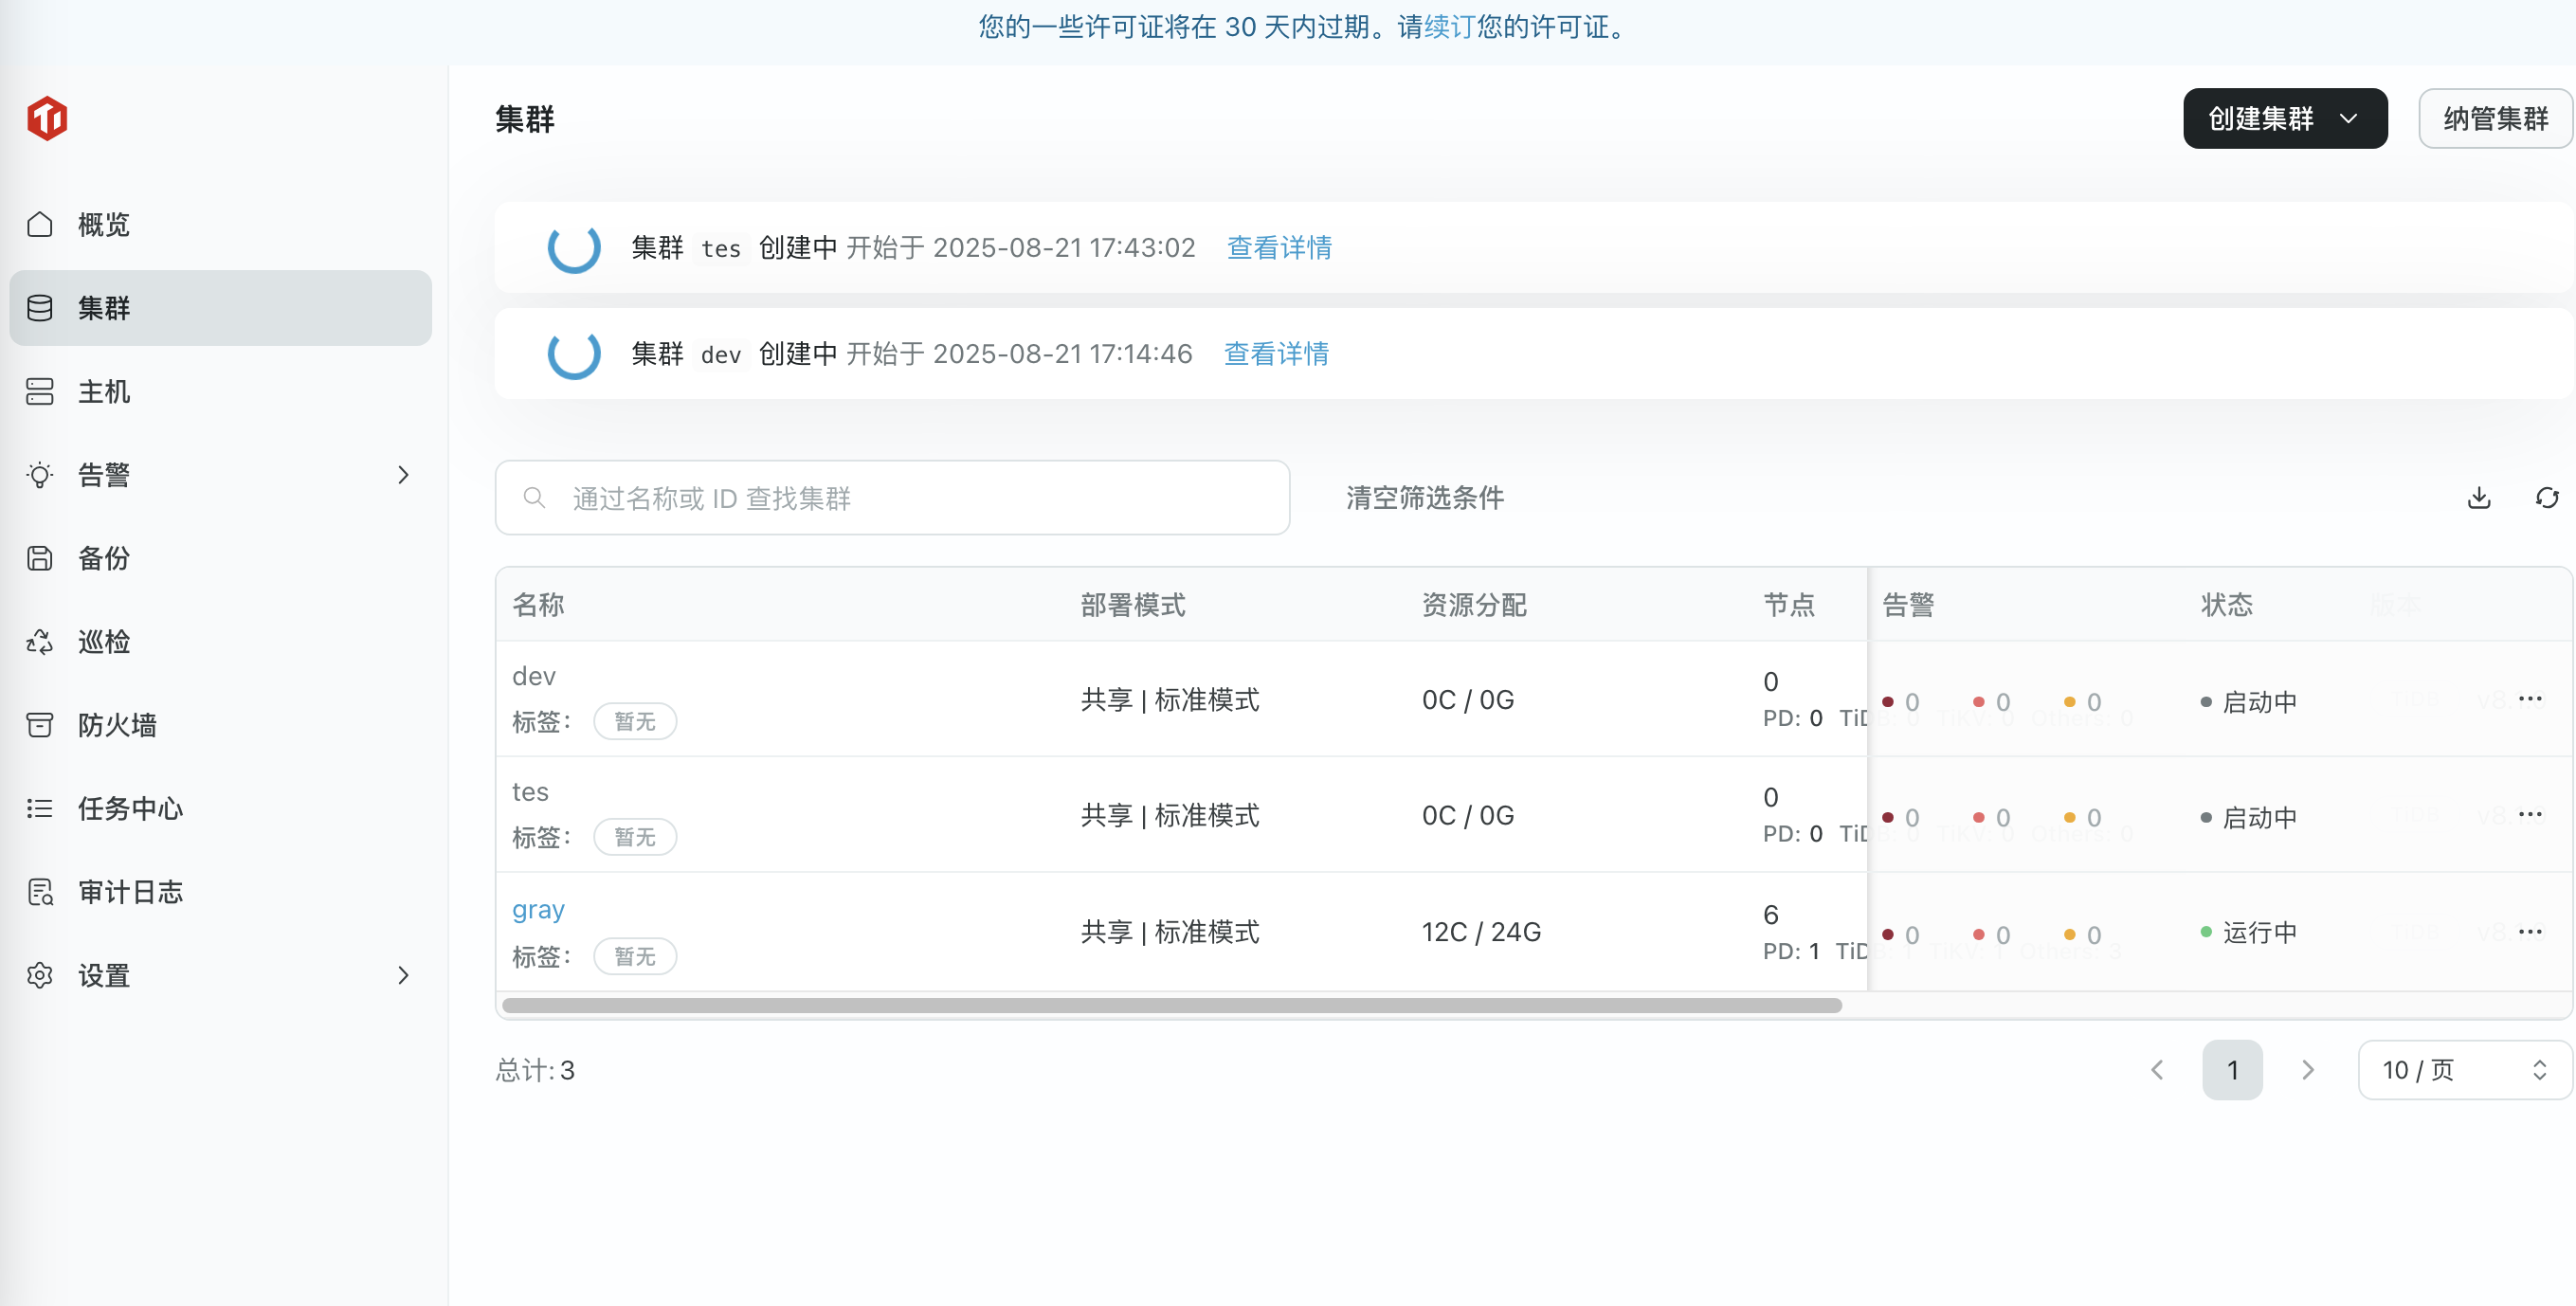Open the gray cluster link
Image resolution: width=2576 pixels, height=1306 pixels.
538,909
